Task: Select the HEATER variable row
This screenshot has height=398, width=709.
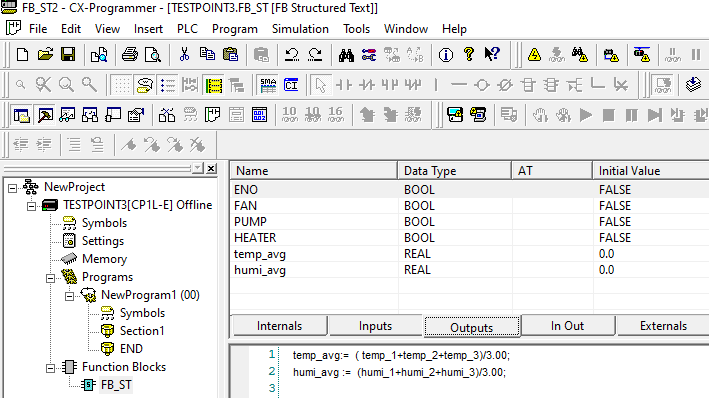Action: [x=470, y=238]
